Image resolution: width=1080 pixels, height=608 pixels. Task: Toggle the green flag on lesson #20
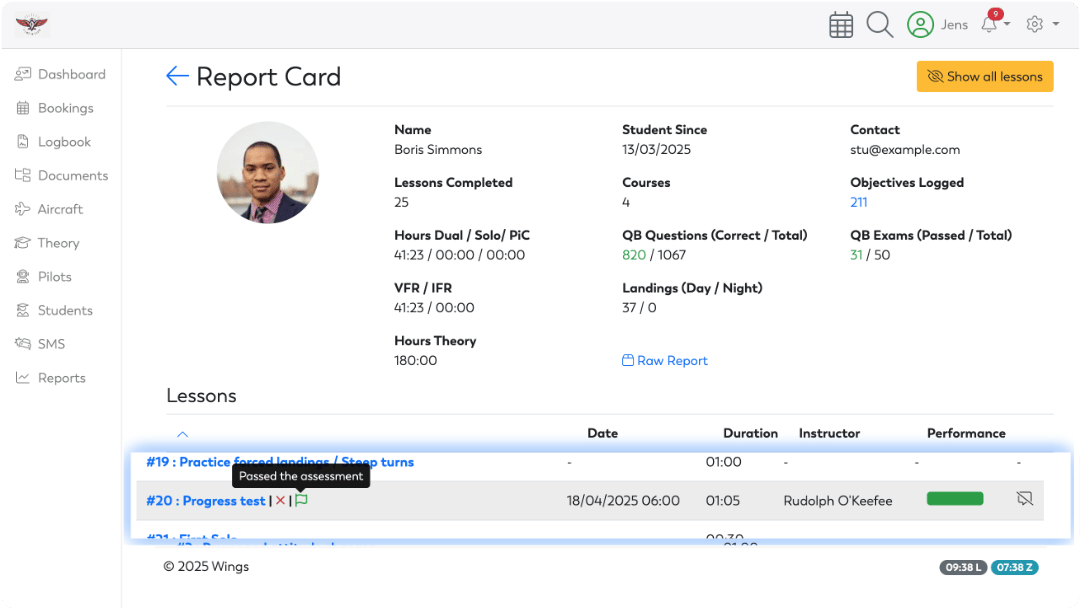coord(301,500)
